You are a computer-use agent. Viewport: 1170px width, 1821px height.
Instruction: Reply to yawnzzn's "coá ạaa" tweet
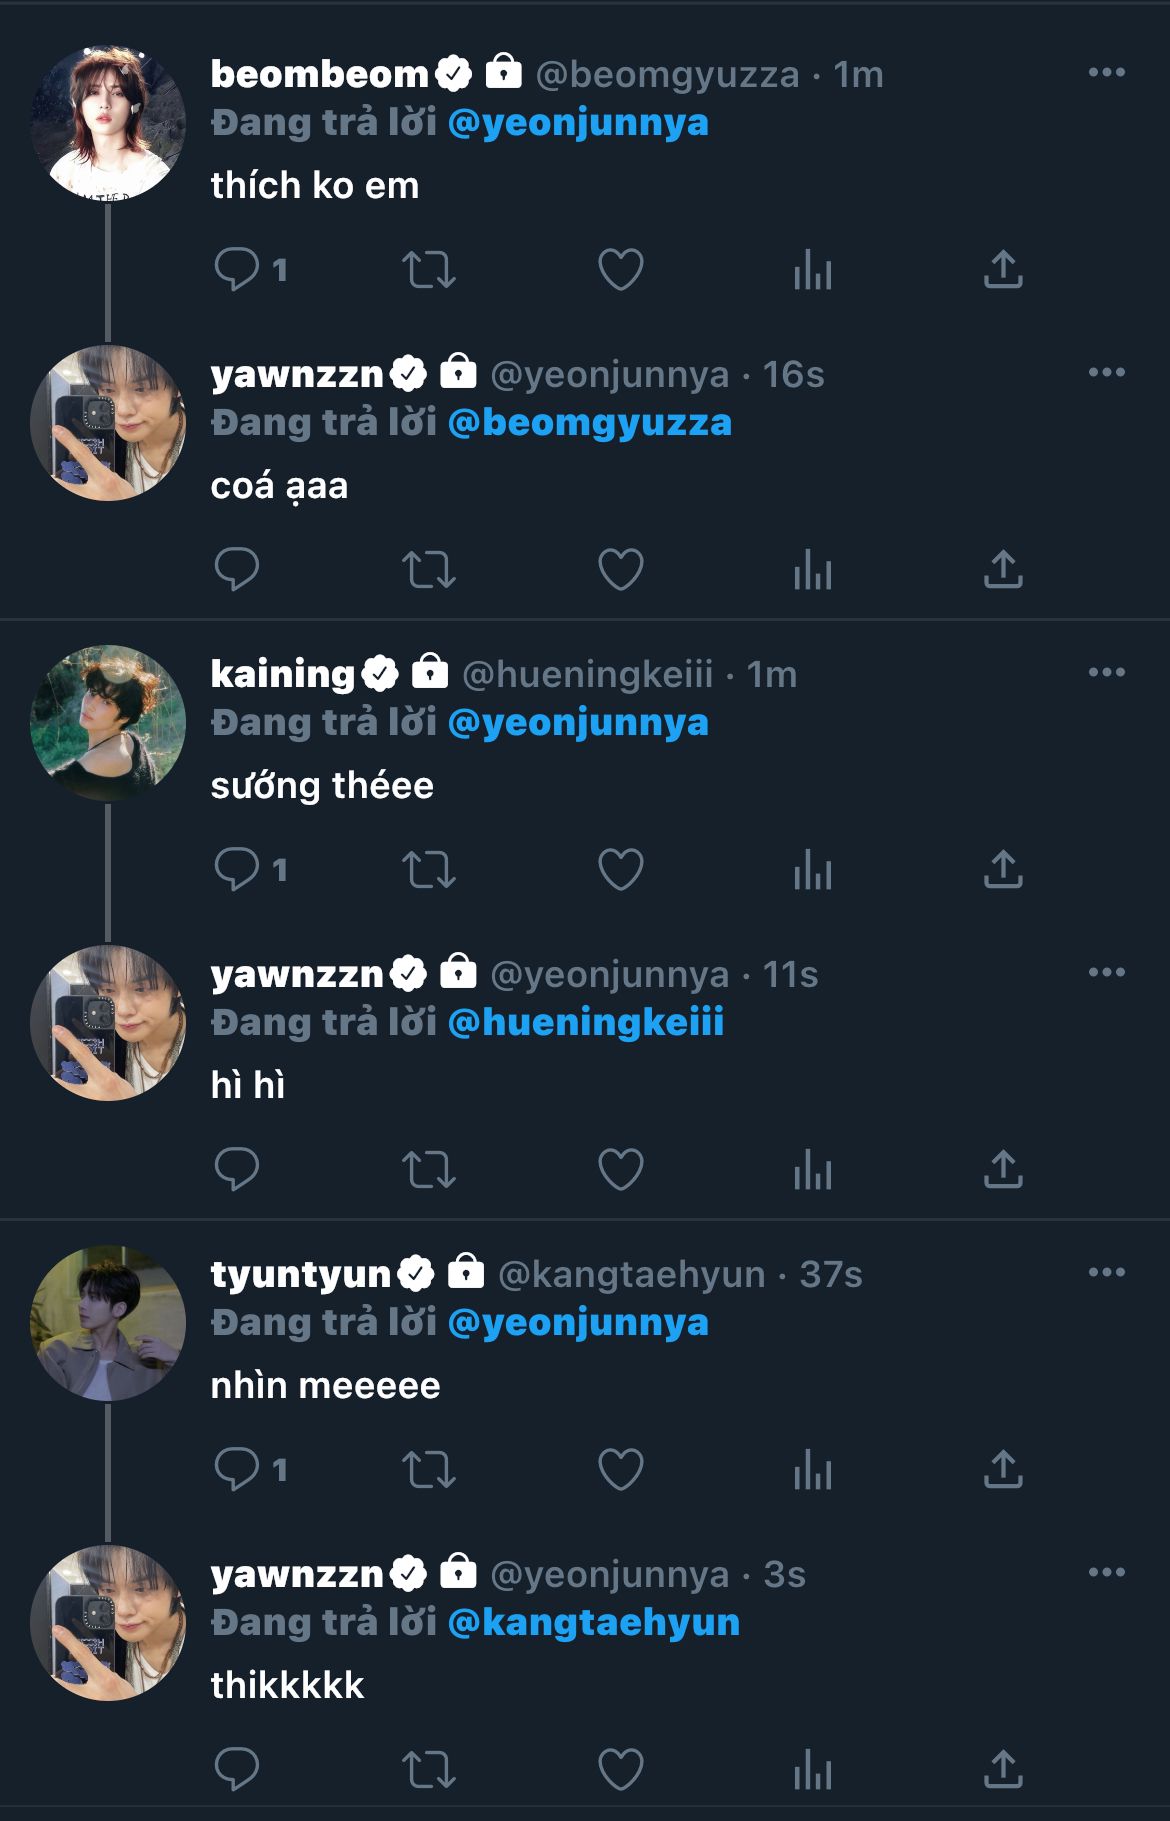coord(237,570)
